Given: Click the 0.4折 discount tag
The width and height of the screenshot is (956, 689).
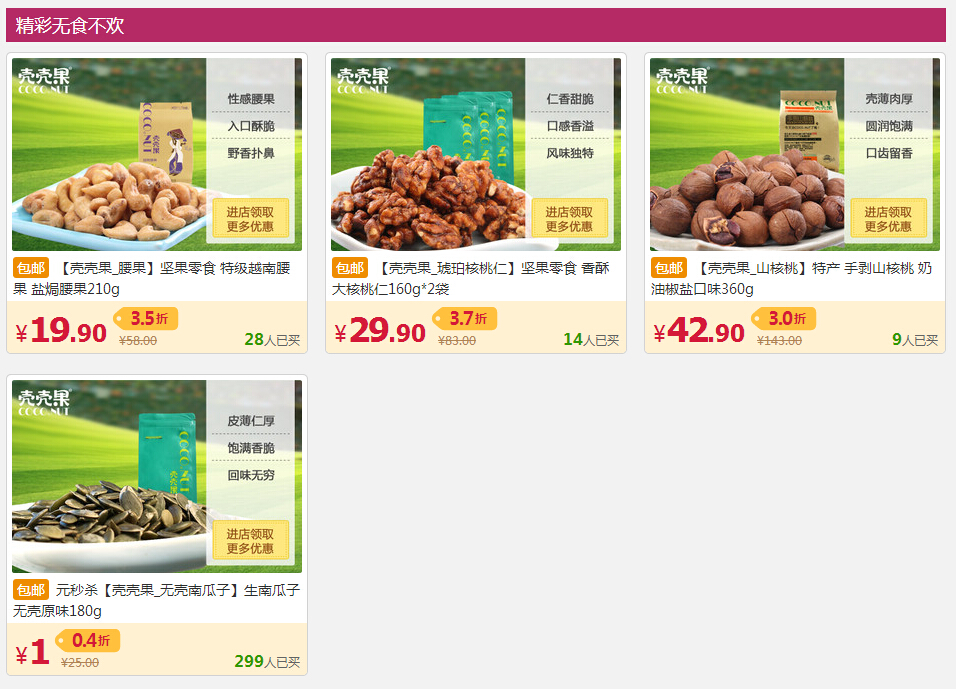Looking at the screenshot, I should pos(88,640).
